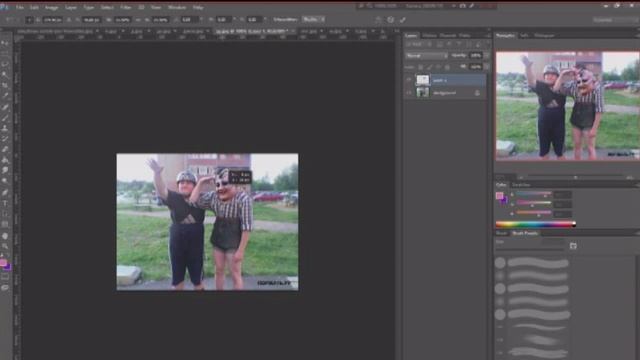
Task: Open the layer filter Kind dropdown
Action: point(416,44)
